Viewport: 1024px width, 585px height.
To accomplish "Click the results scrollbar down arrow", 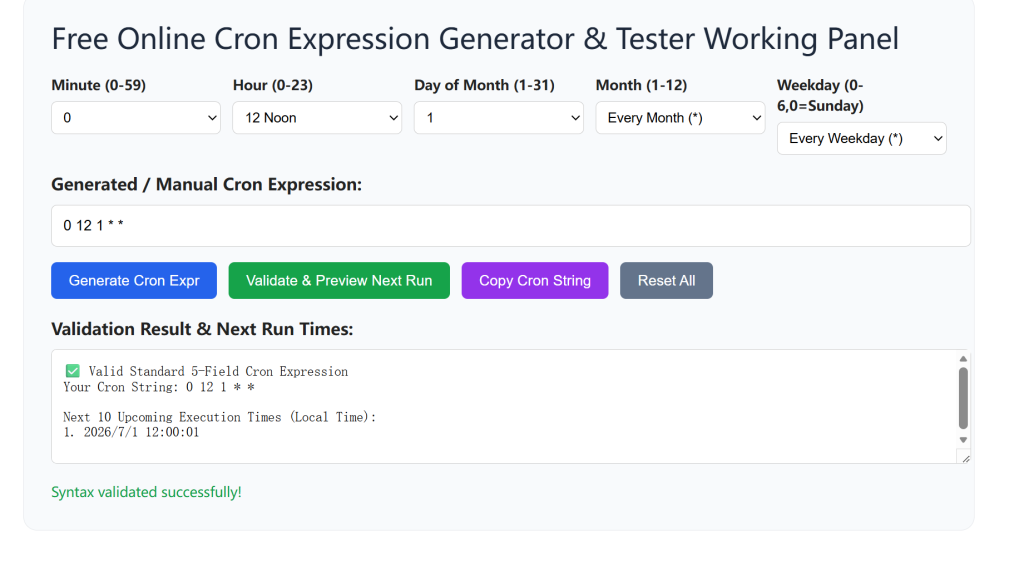I will coord(963,440).
